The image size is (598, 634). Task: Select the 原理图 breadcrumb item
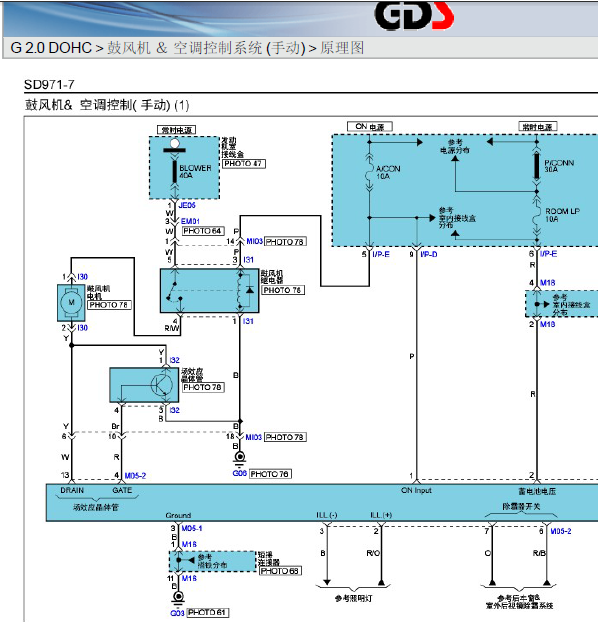click(342, 48)
